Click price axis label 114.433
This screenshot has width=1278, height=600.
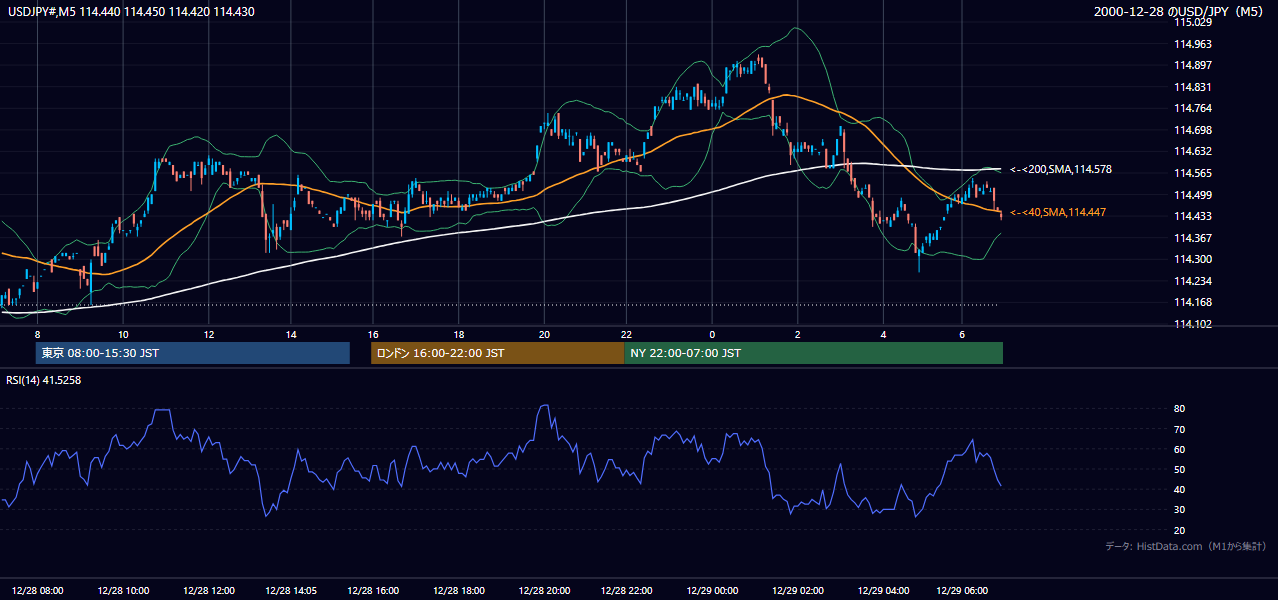1193,216
